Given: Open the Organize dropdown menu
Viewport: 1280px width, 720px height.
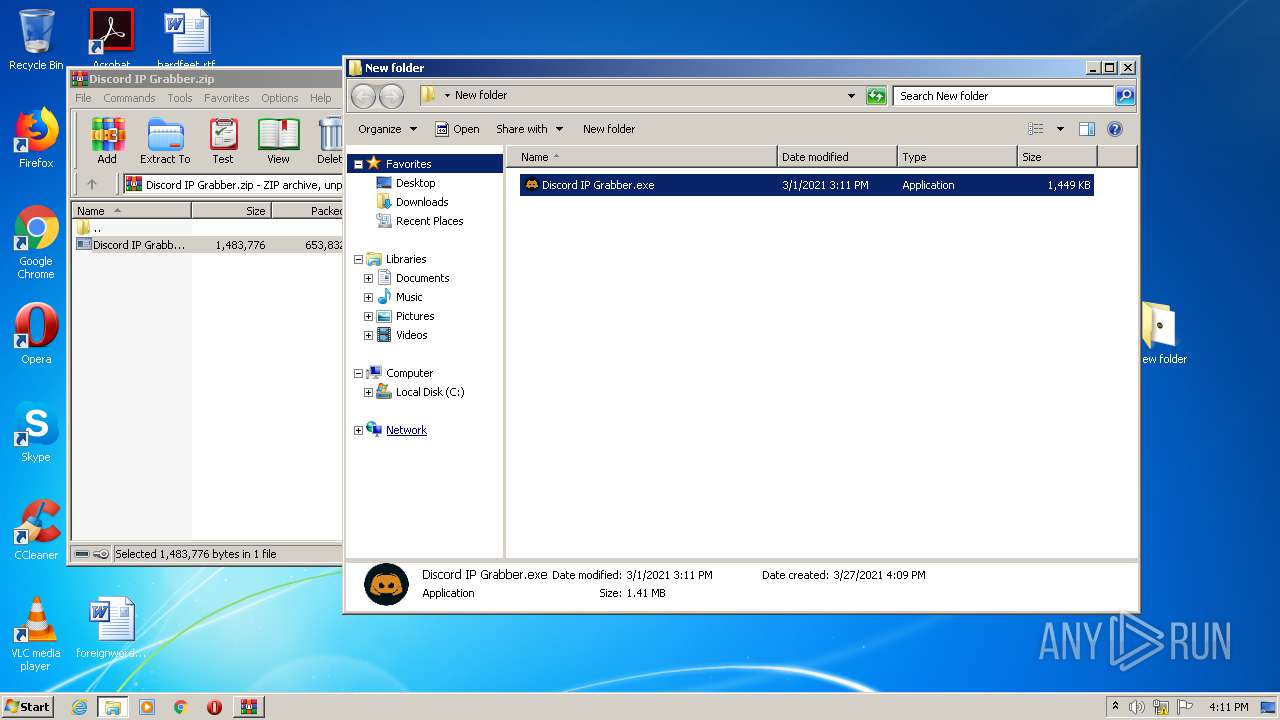Looking at the screenshot, I should coord(387,129).
